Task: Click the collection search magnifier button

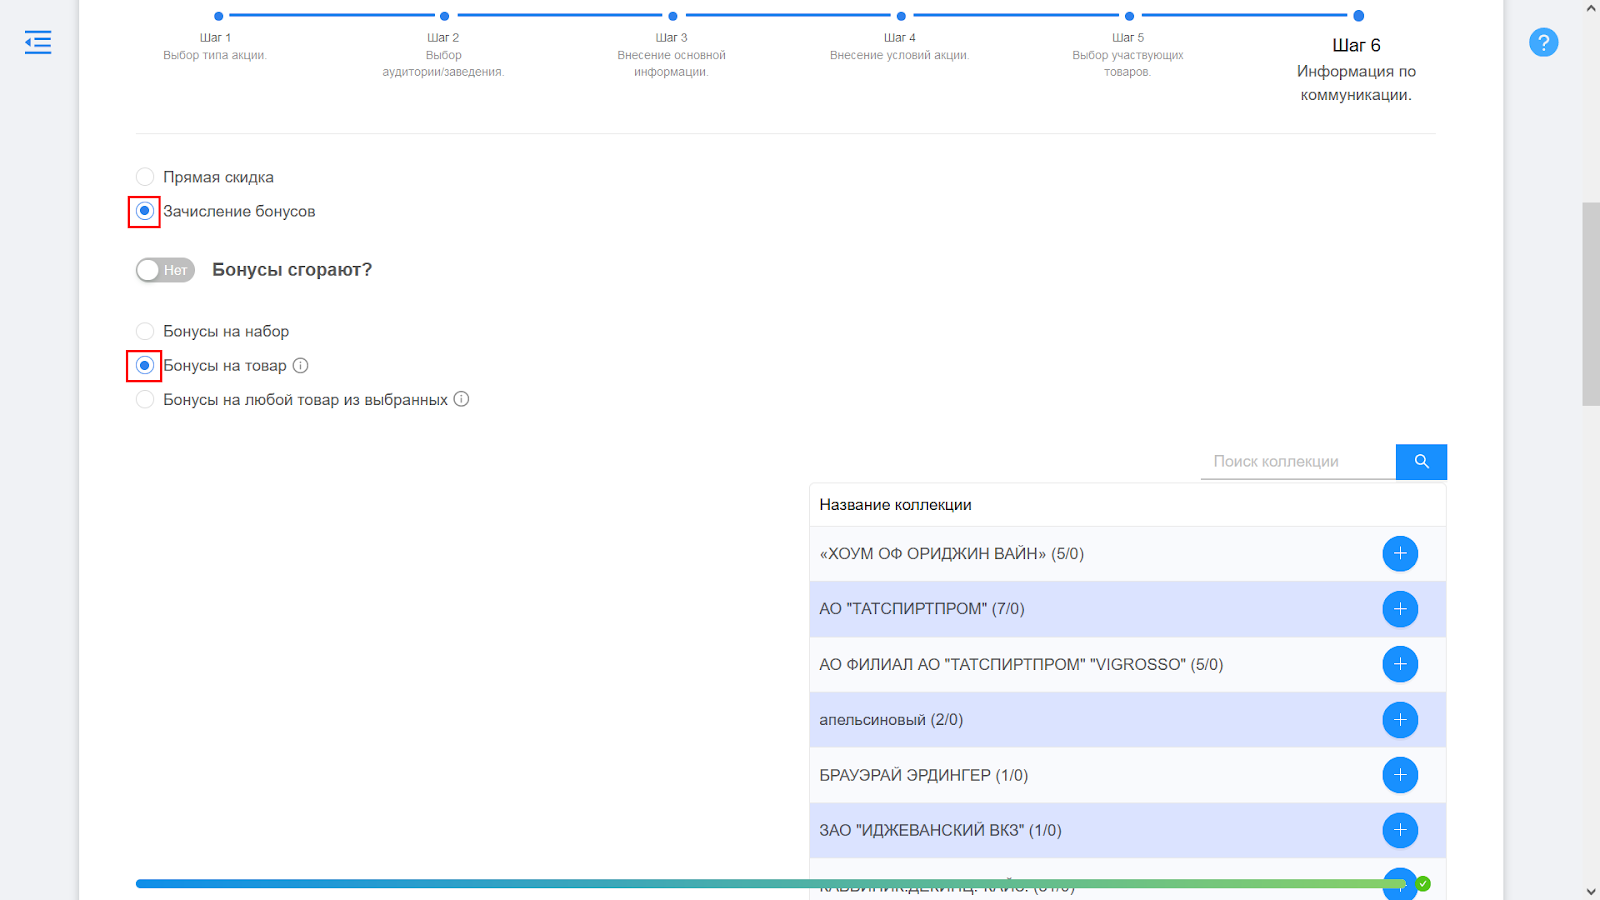Action: 1421,461
